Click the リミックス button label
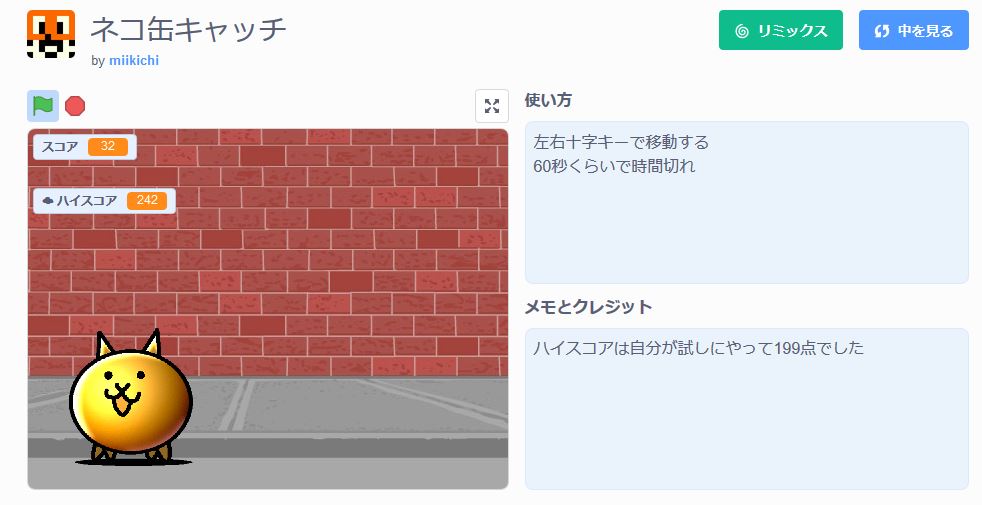The image size is (982, 505). [x=792, y=31]
